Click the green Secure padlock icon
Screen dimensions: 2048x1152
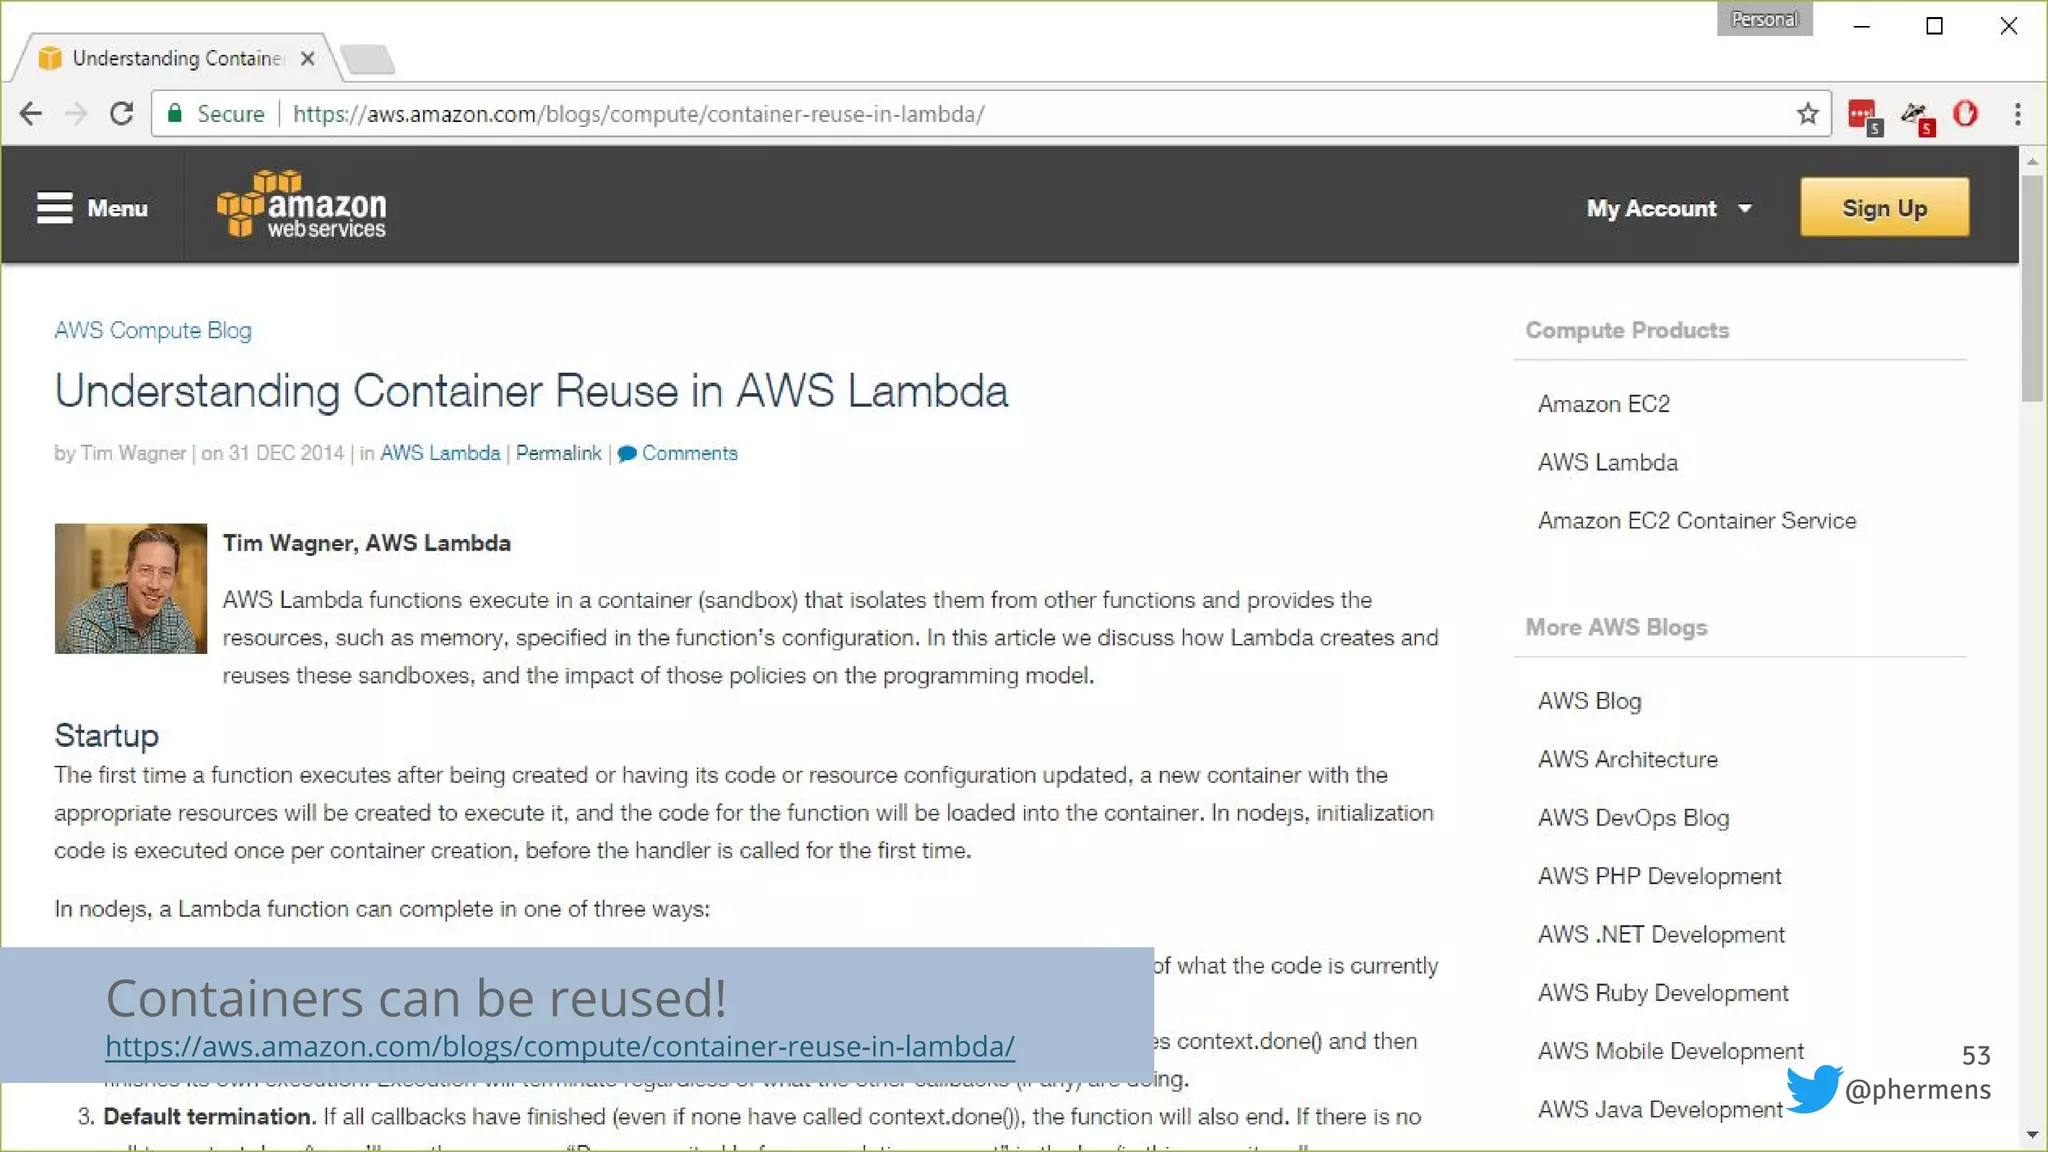pos(175,113)
